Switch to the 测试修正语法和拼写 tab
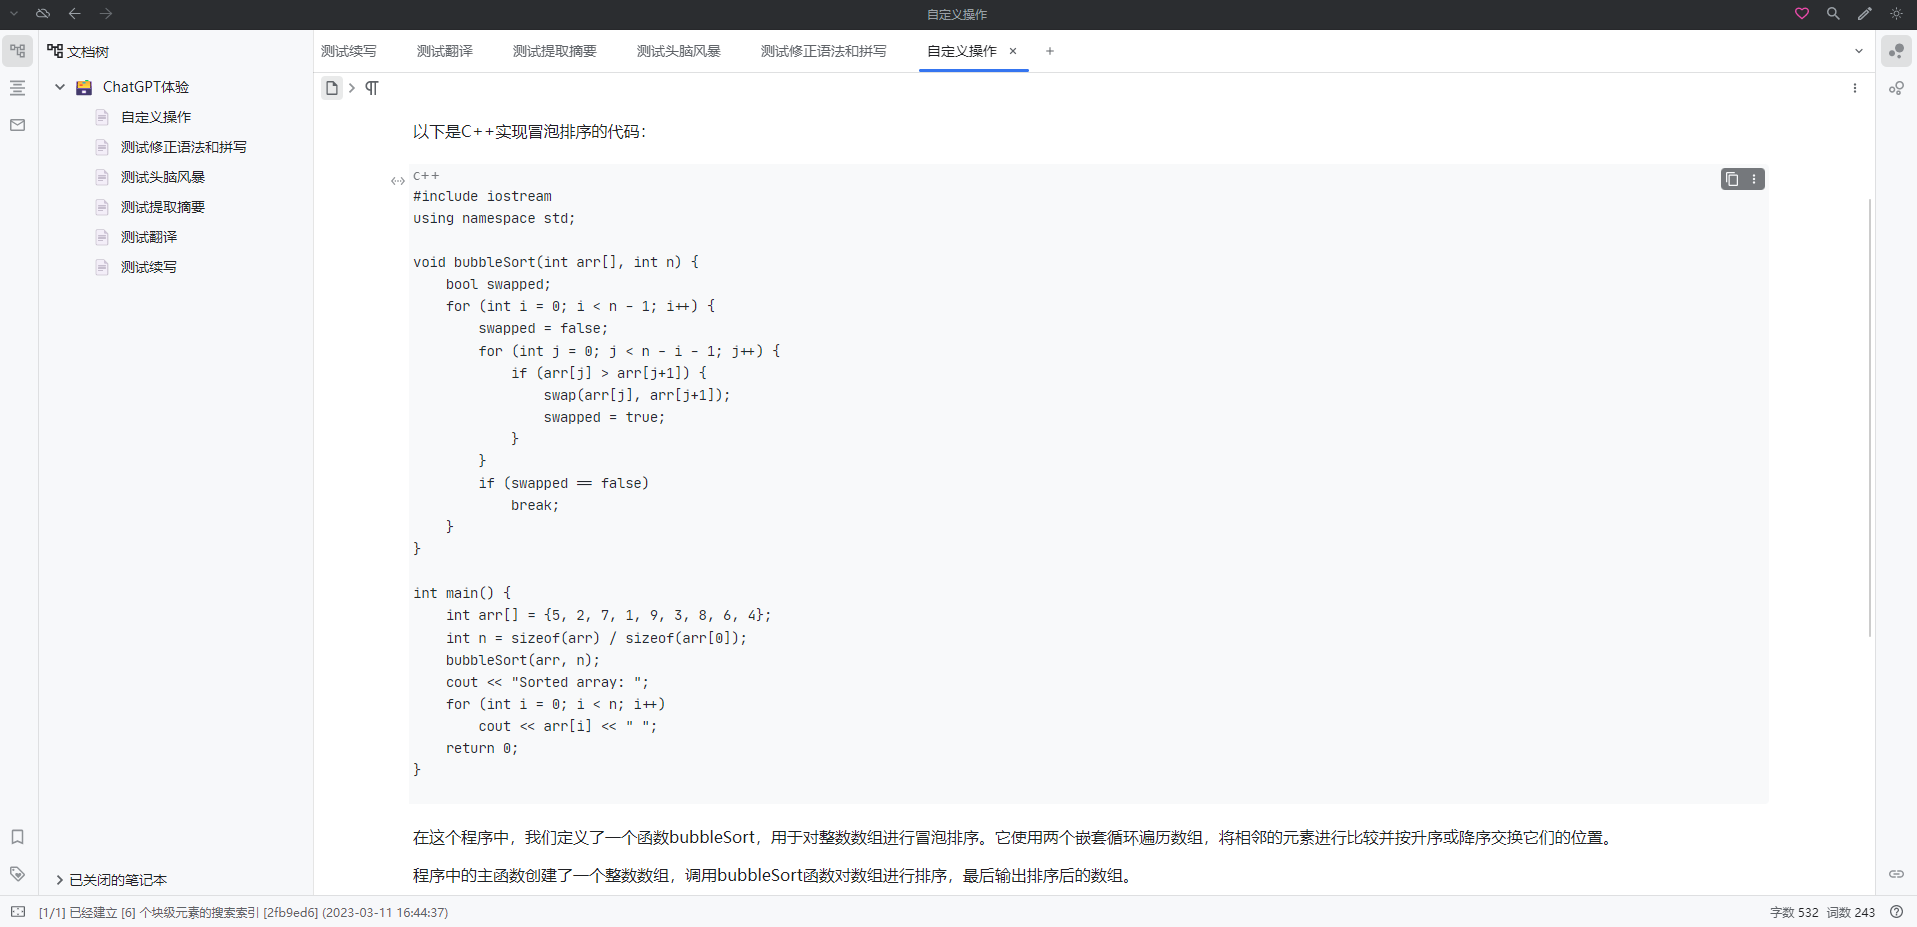The width and height of the screenshot is (1917, 927). tap(824, 51)
